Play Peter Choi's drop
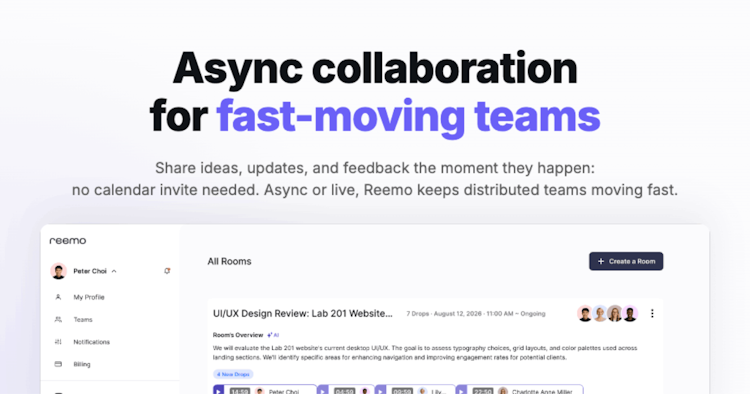The height and width of the screenshot is (394, 750). (219, 390)
